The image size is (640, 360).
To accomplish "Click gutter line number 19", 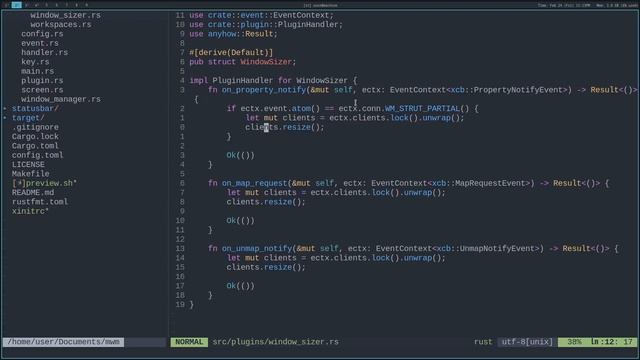I will [x=180, y=304].
